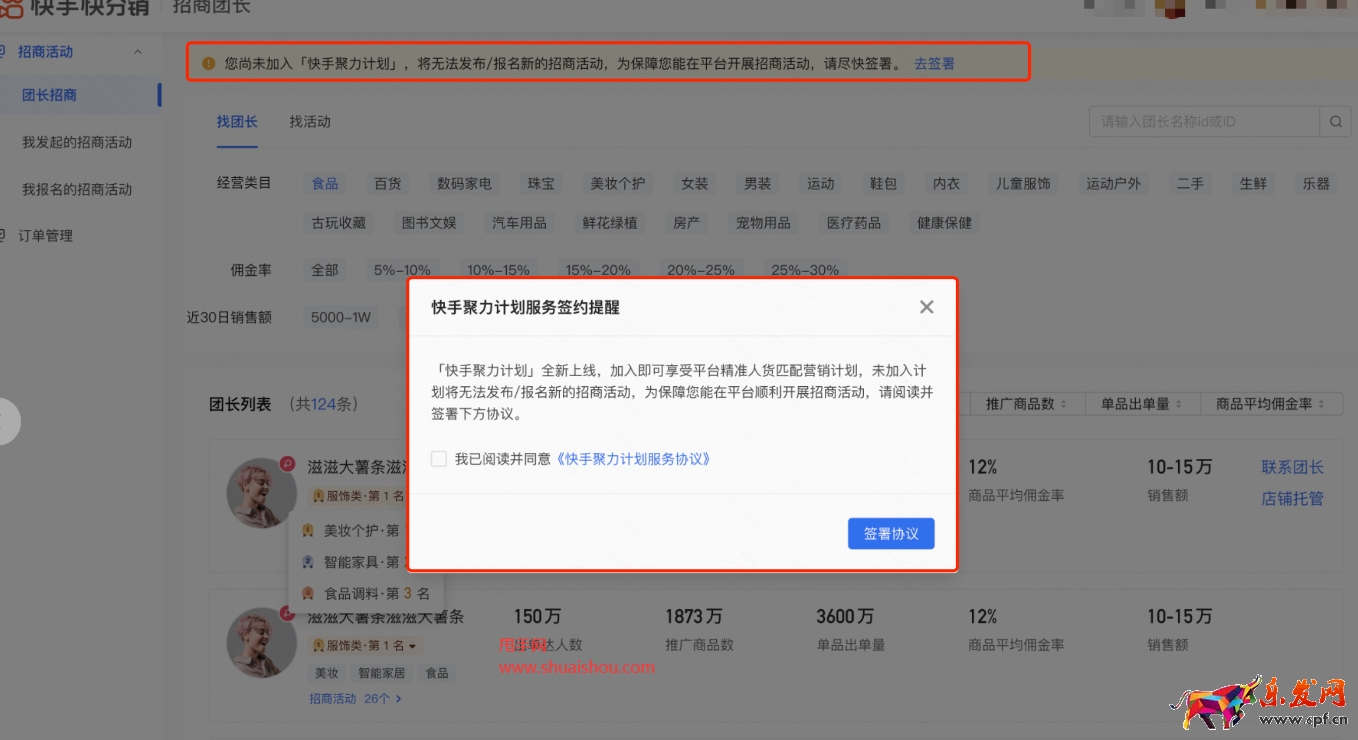Select the 美妆个护 category chip
This screenshot has width=1358, height=740.
click(618, 184)
